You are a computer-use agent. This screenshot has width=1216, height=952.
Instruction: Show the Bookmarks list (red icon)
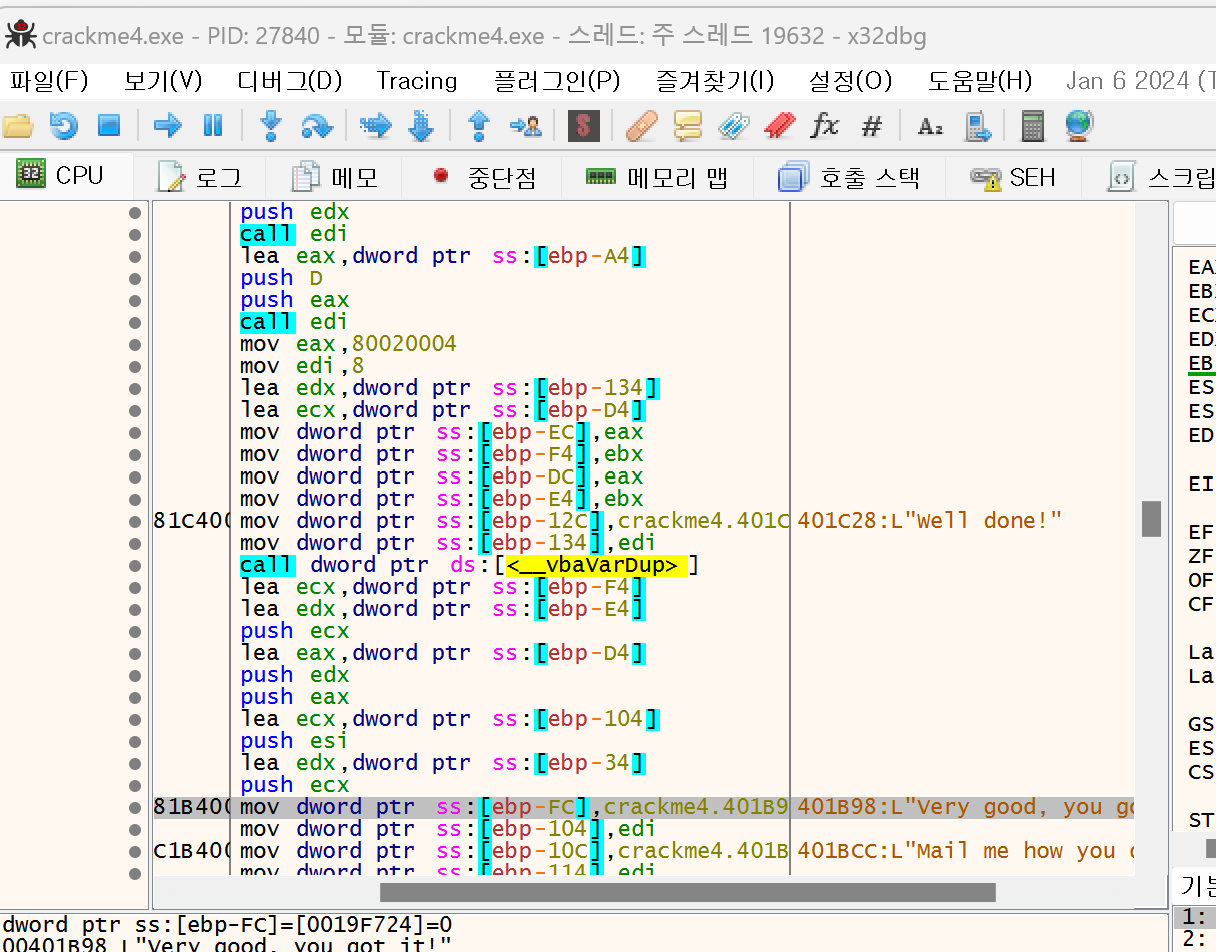(779, 126)
